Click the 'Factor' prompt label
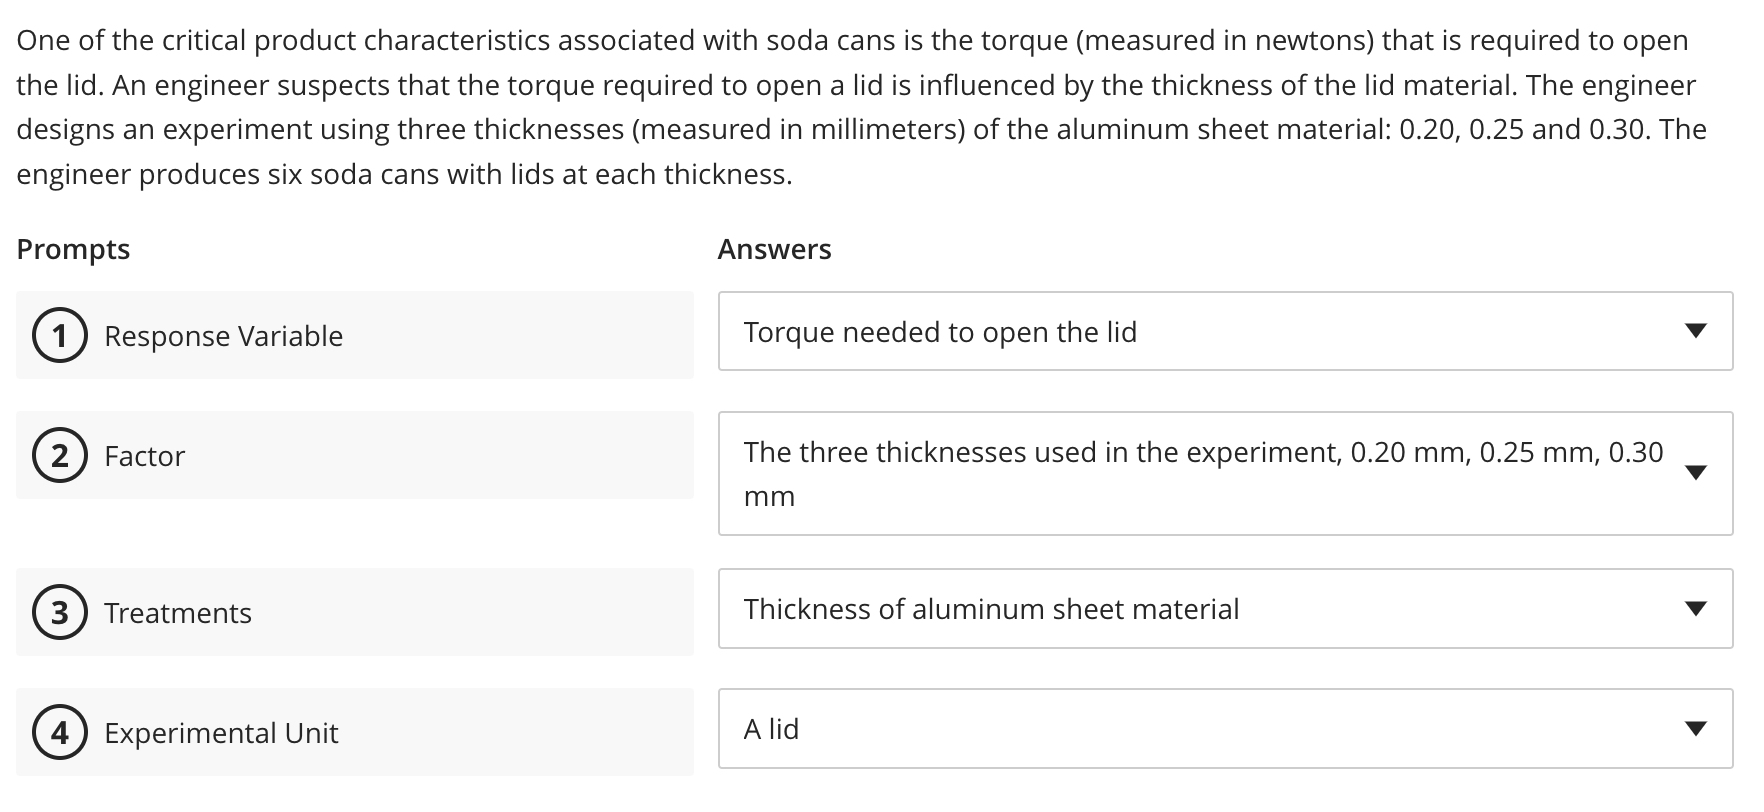The height and width of the screenshot is (812, 1764). coord(143,456)
